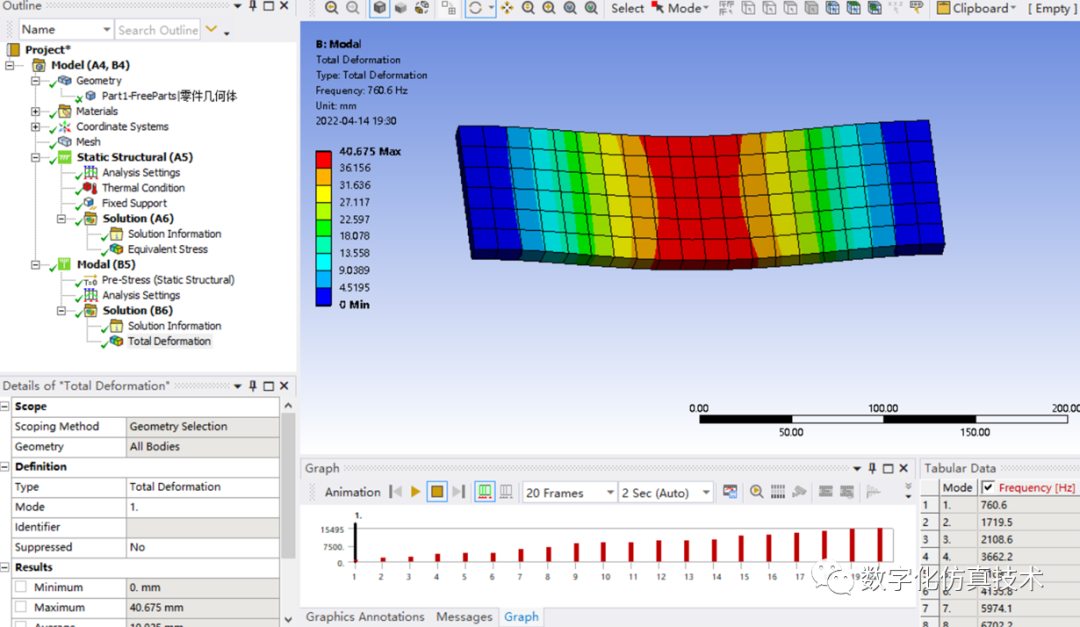The height and width of the screenshot is (627, 1080).
Task: Open the 20 Frames dropdown
Action: pos(610,493)
